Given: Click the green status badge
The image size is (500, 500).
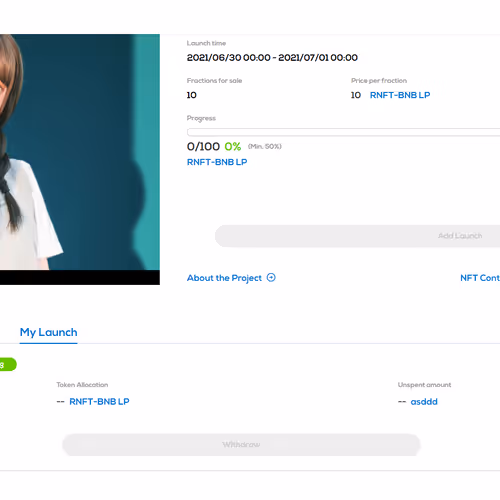Looking at the screenshot, I should click(8, 364).
